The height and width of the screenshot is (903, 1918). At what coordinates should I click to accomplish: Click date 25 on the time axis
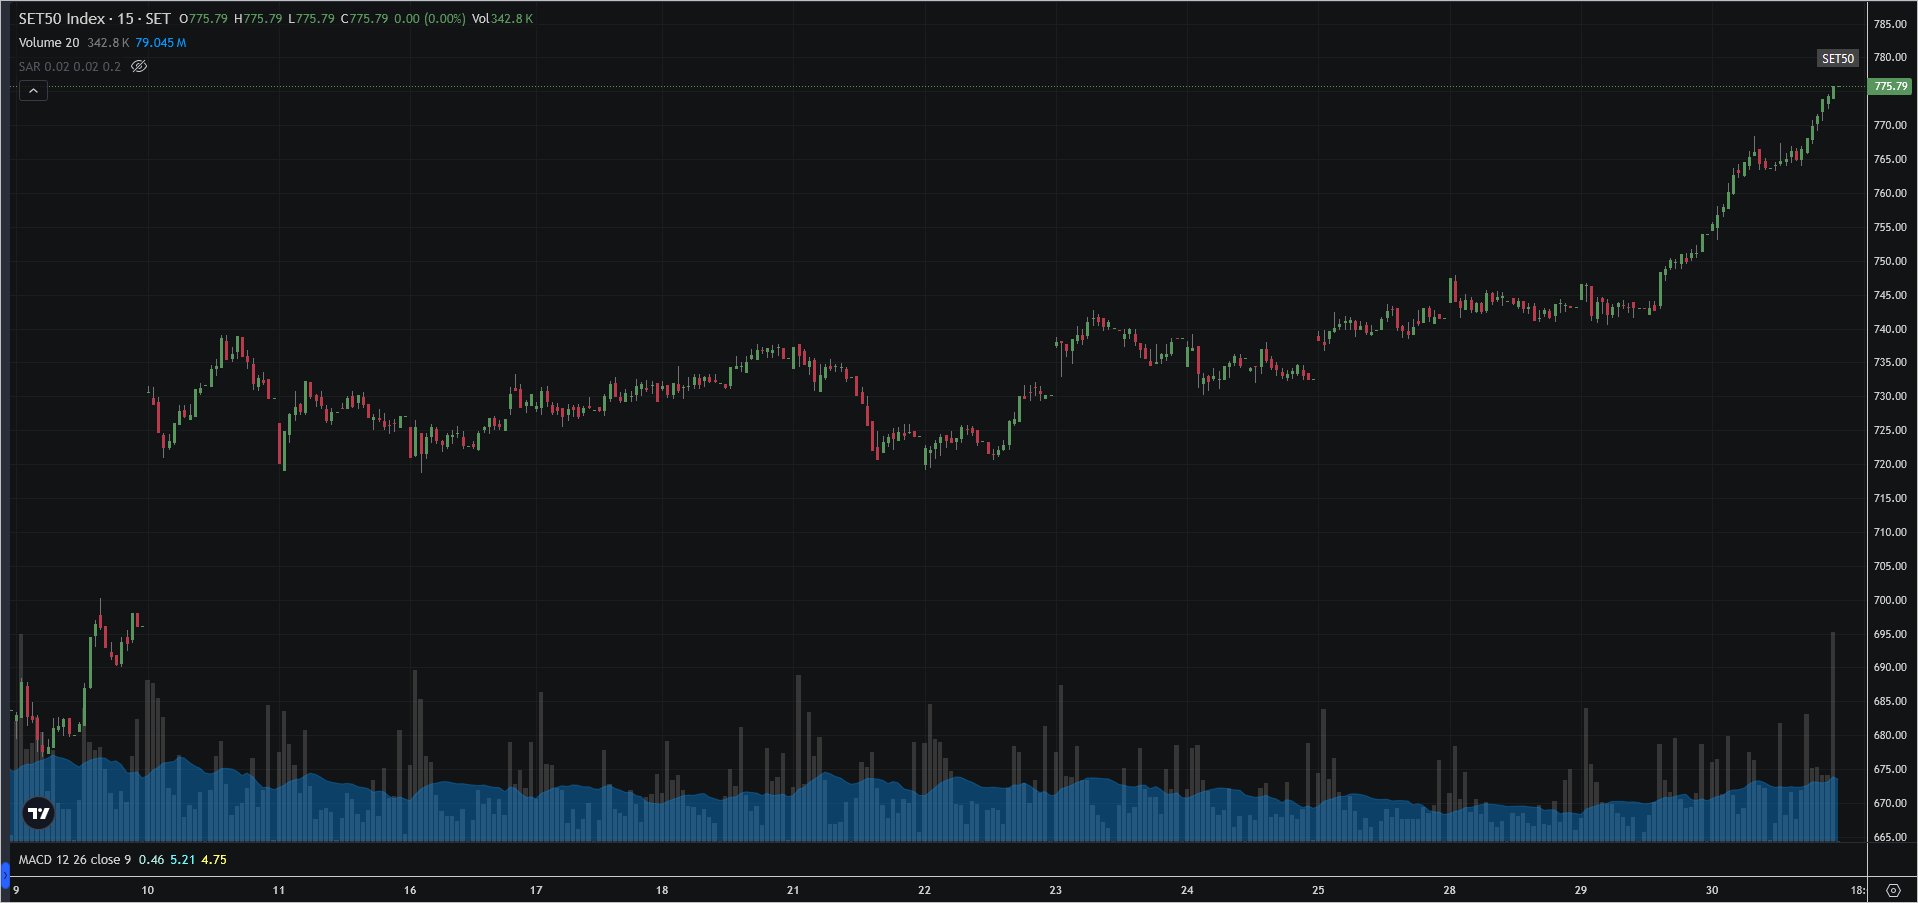click(1318, 890)
